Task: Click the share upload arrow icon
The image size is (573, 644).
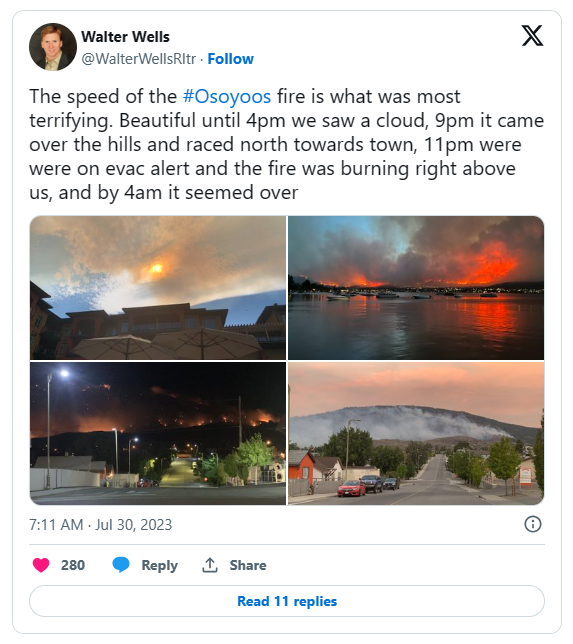Action: pyautogui.click(x=209, y=565)
